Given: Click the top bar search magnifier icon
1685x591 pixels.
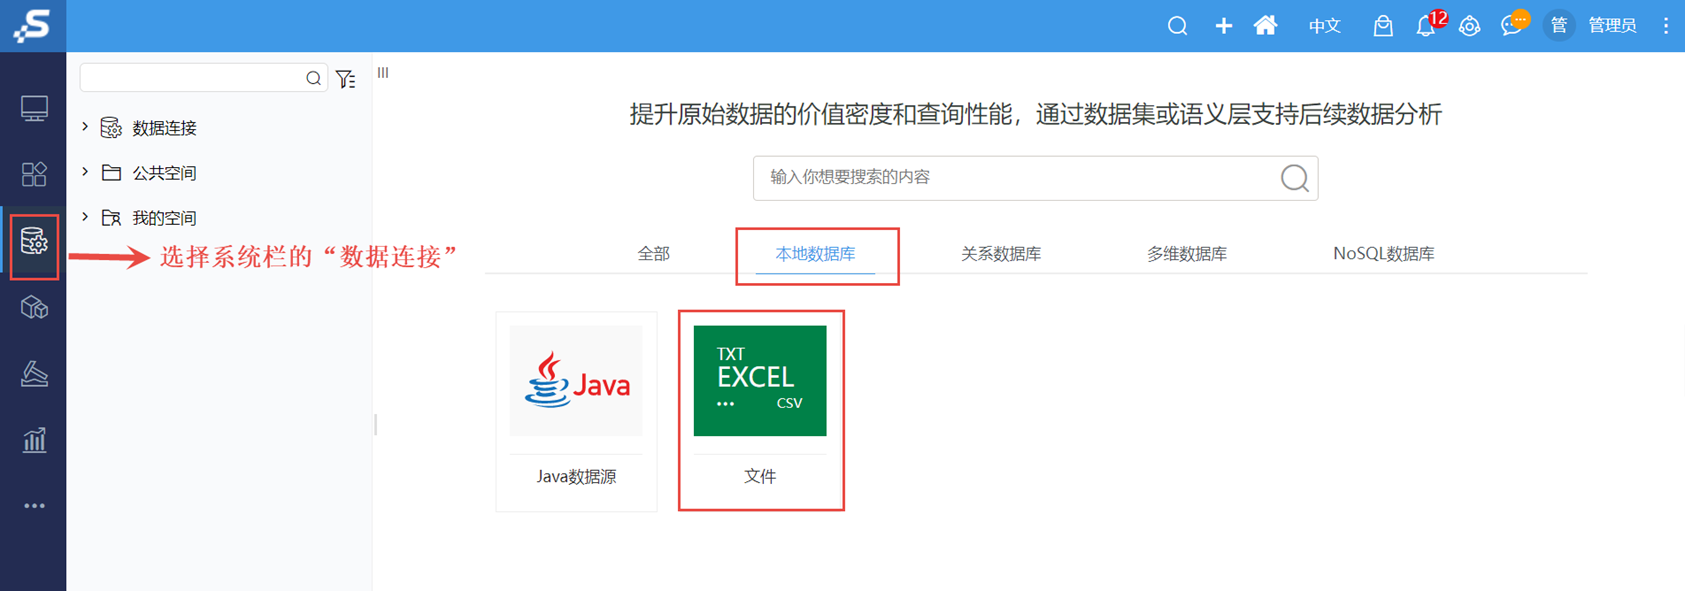Looking at the screenshot, I should click(x=1178, y=26).
